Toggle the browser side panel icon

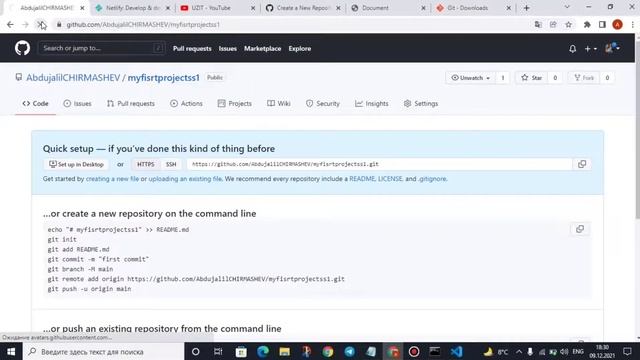pos(602,24)
